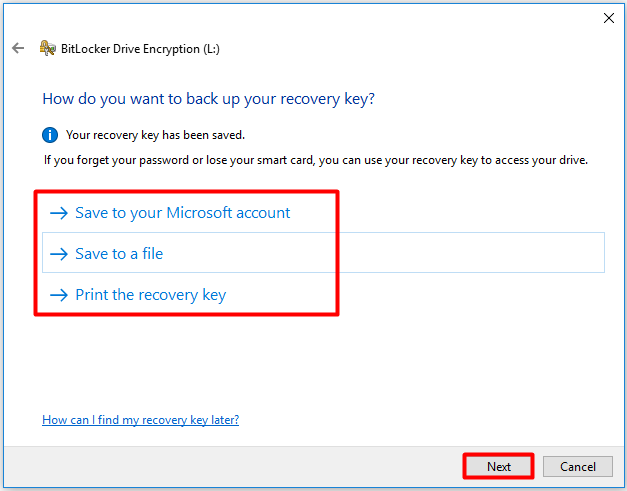
Task: Click the BitLocker Drive Encryption (L:) title
Action: 140,49
